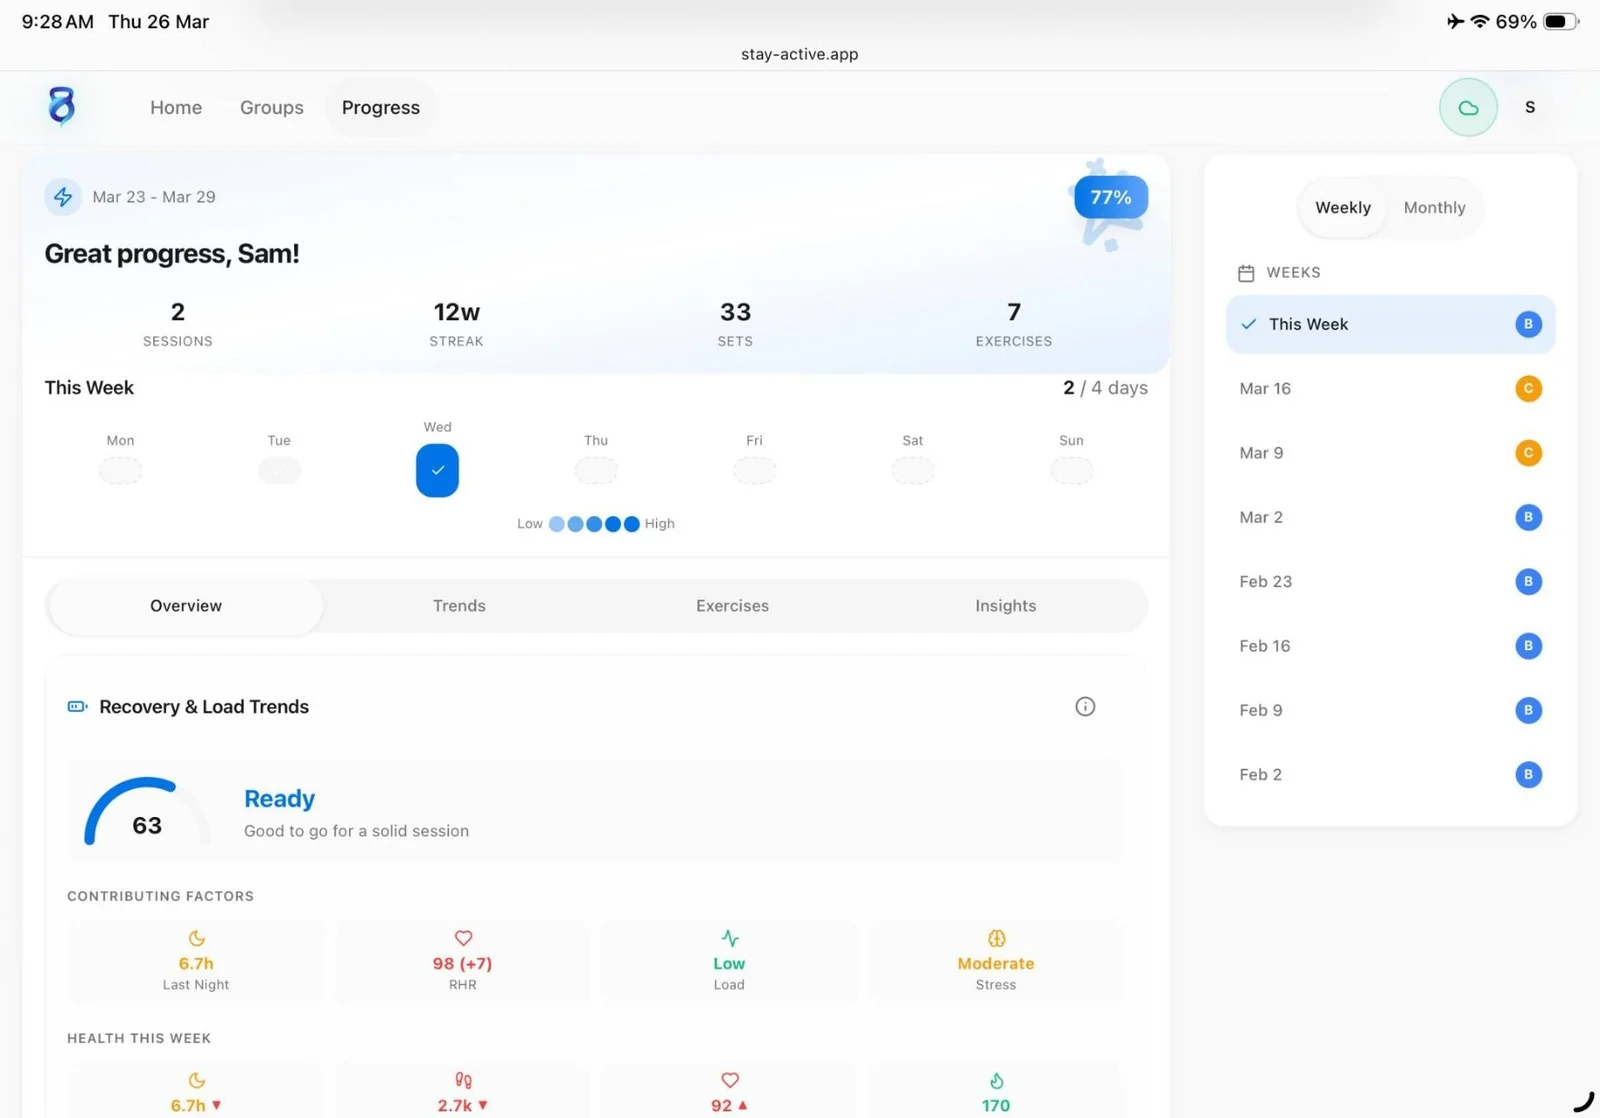Toggle the checked Wednesday day marker
Viewport: 1600px width, 1118px height.
[x=437, y=470]
